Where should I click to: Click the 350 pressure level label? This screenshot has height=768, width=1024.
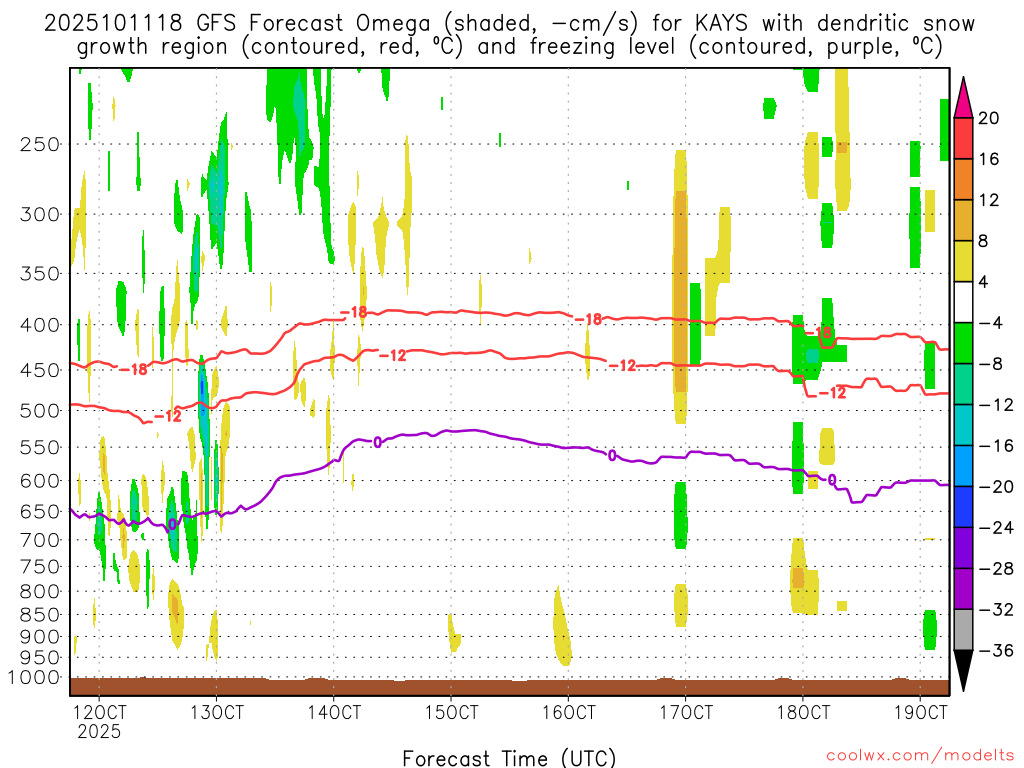pyautogui.click(x=40, y=273)
